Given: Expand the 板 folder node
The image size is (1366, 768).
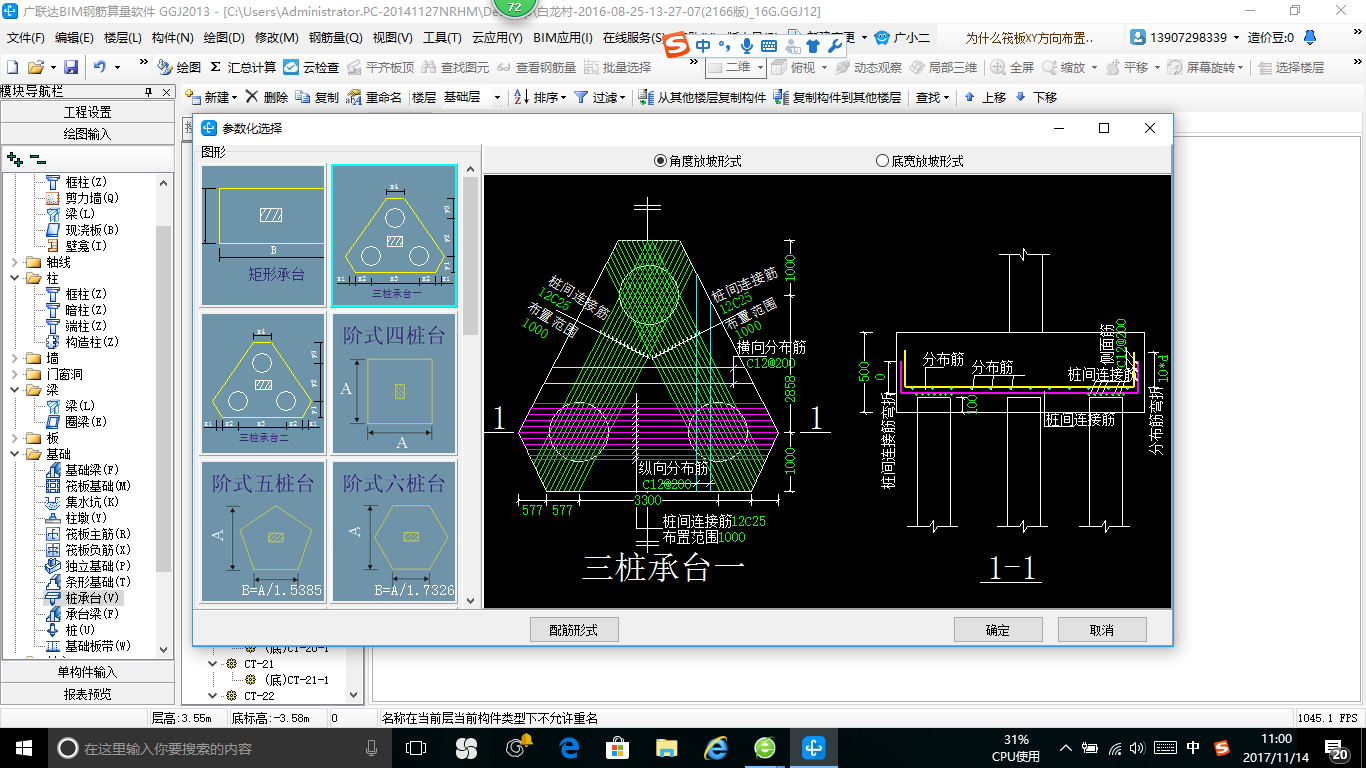Looking at the screenshot, I should (x=14, y=438).
